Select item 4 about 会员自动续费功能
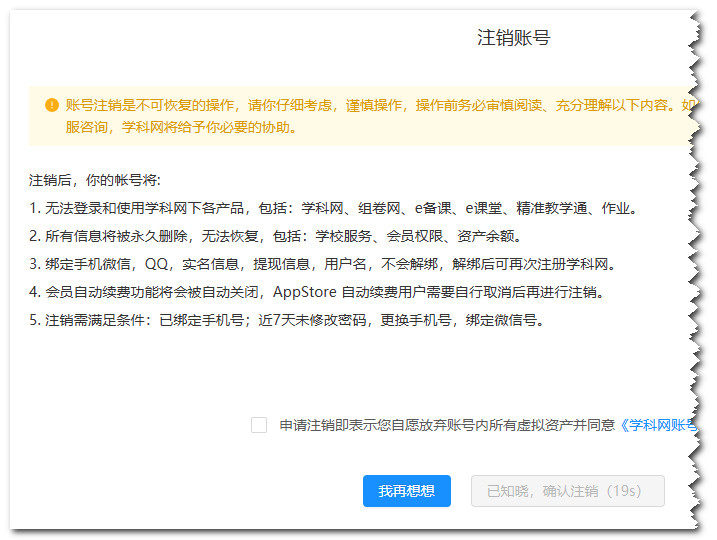 click(x=317, y=292)
